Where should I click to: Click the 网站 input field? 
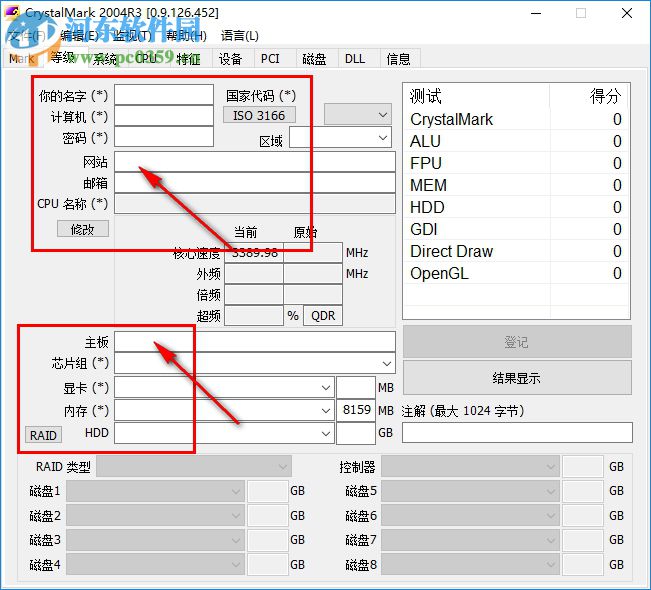pos(255,162)
